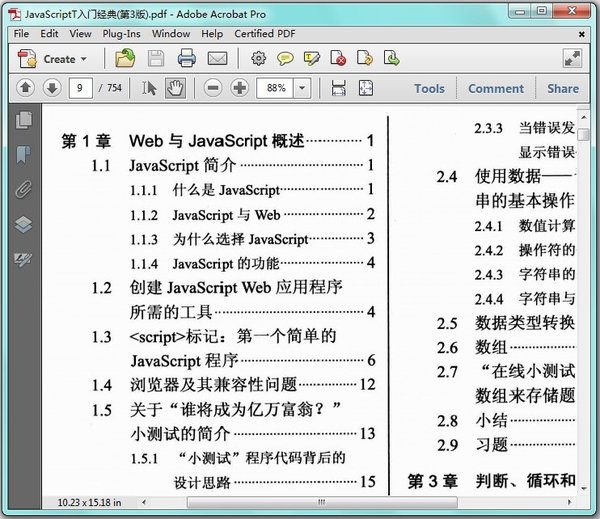Click the Email envelope icon
Screen dimensions: 600x519
[x=217, y=59]
